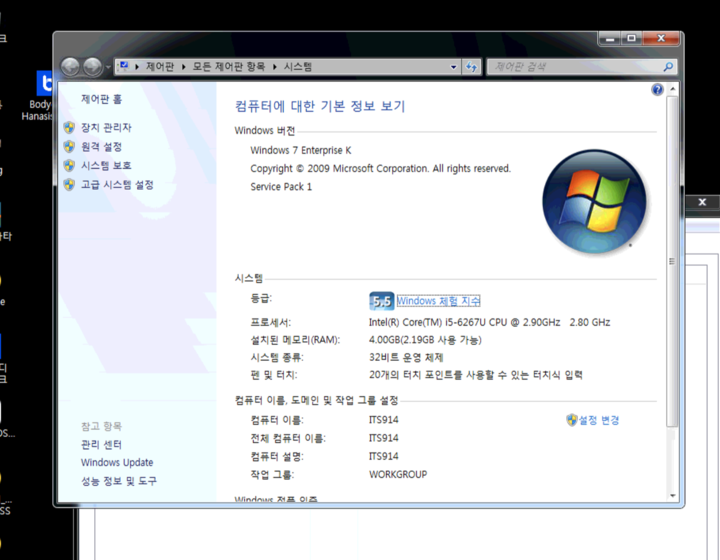The width and height of the screenshot is (720, 560).
Task: Open address bar history dropdown arrow
Action: 454,67
